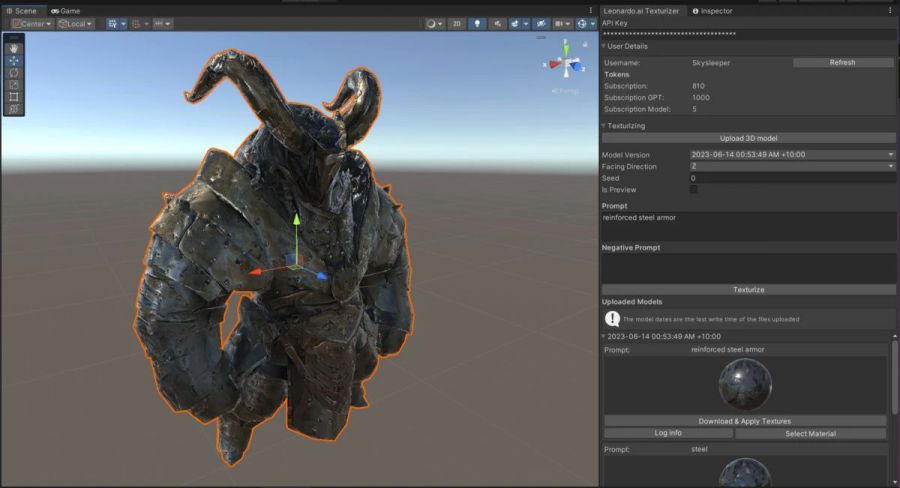Select the Rect tool

tap(14, 97)
